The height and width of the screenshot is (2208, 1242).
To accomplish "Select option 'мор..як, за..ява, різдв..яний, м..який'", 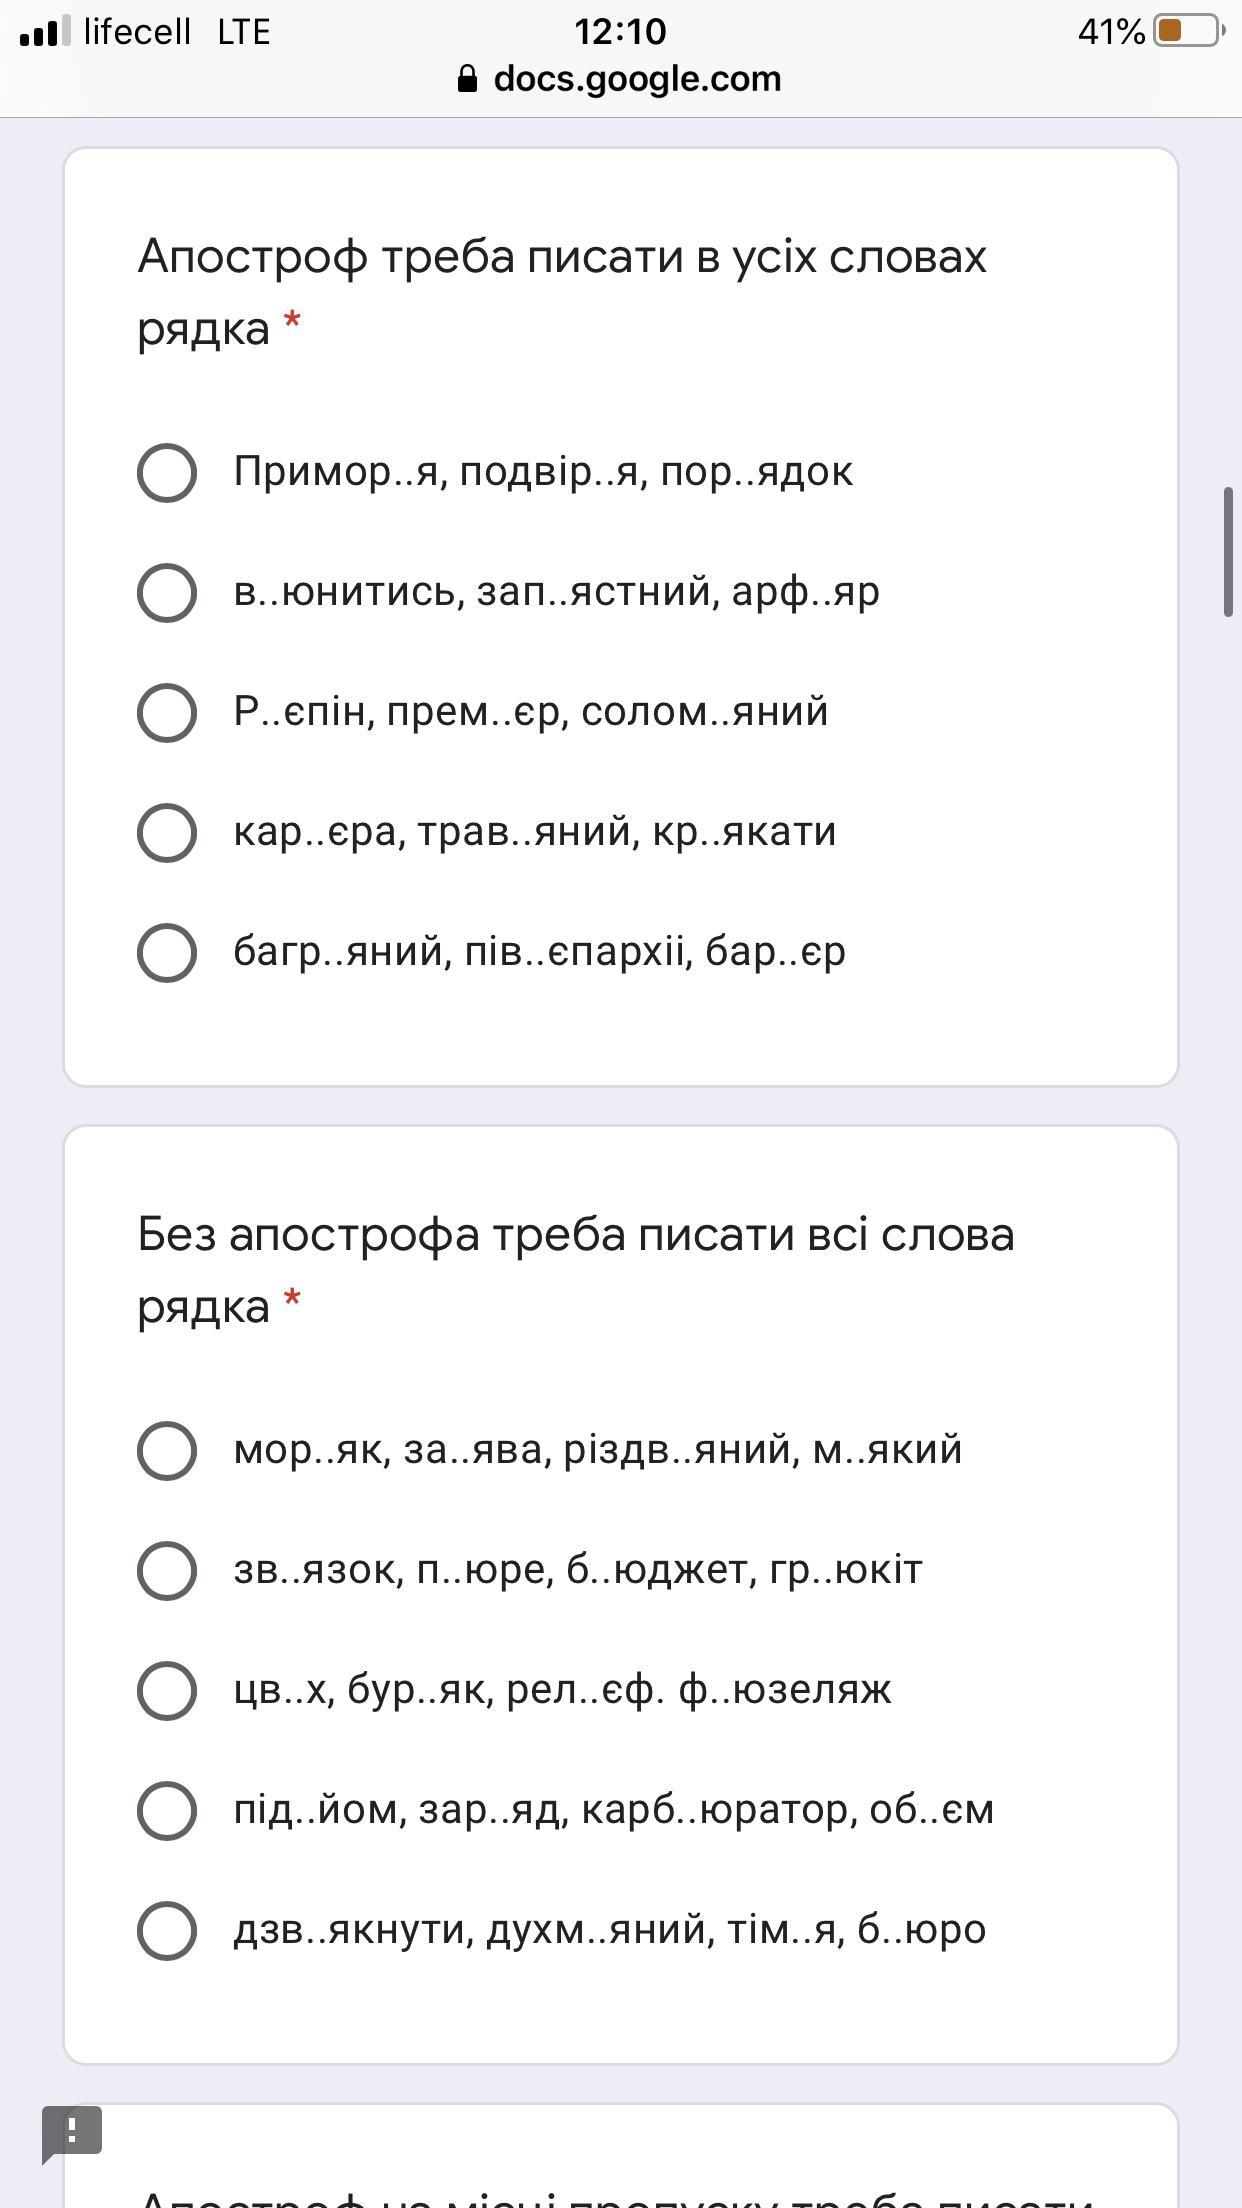I will [x=166, y=1450].
